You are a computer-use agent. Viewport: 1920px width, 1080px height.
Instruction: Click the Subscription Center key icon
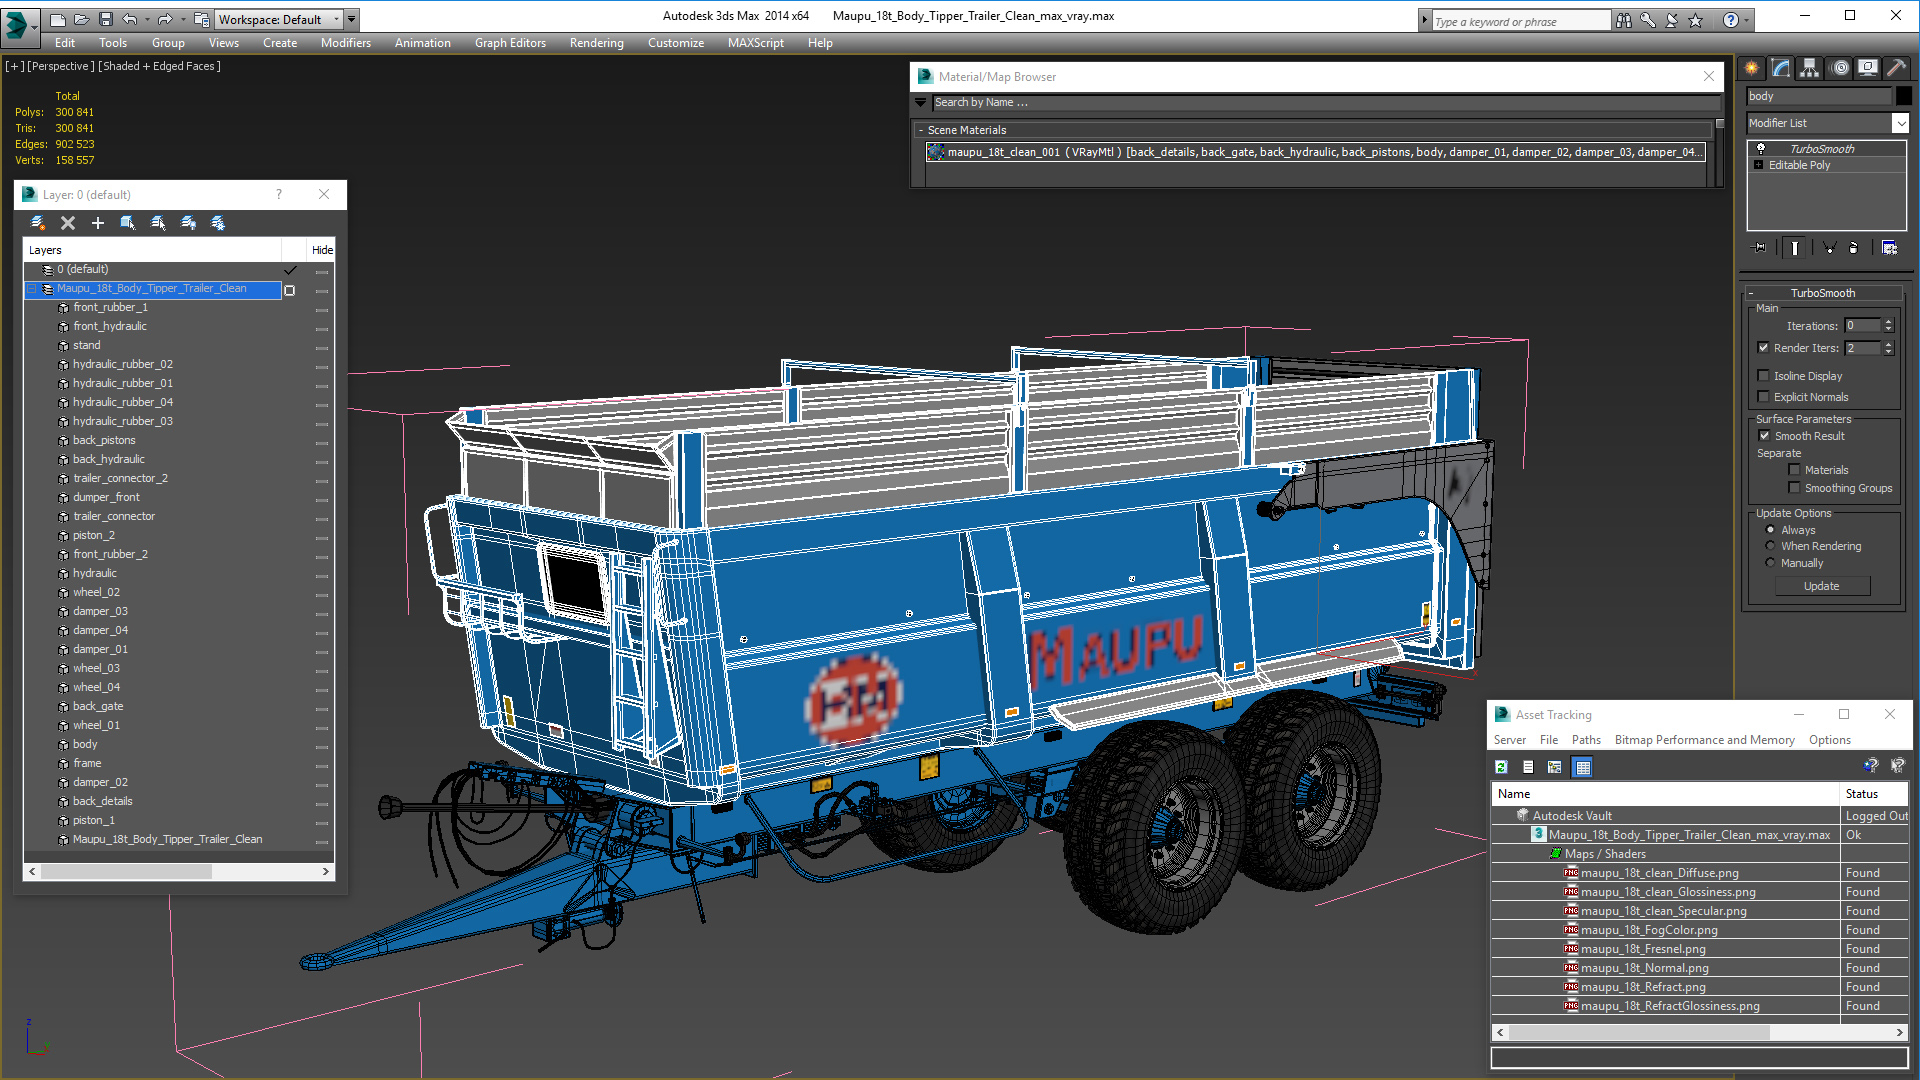[x=1648, y=20]
